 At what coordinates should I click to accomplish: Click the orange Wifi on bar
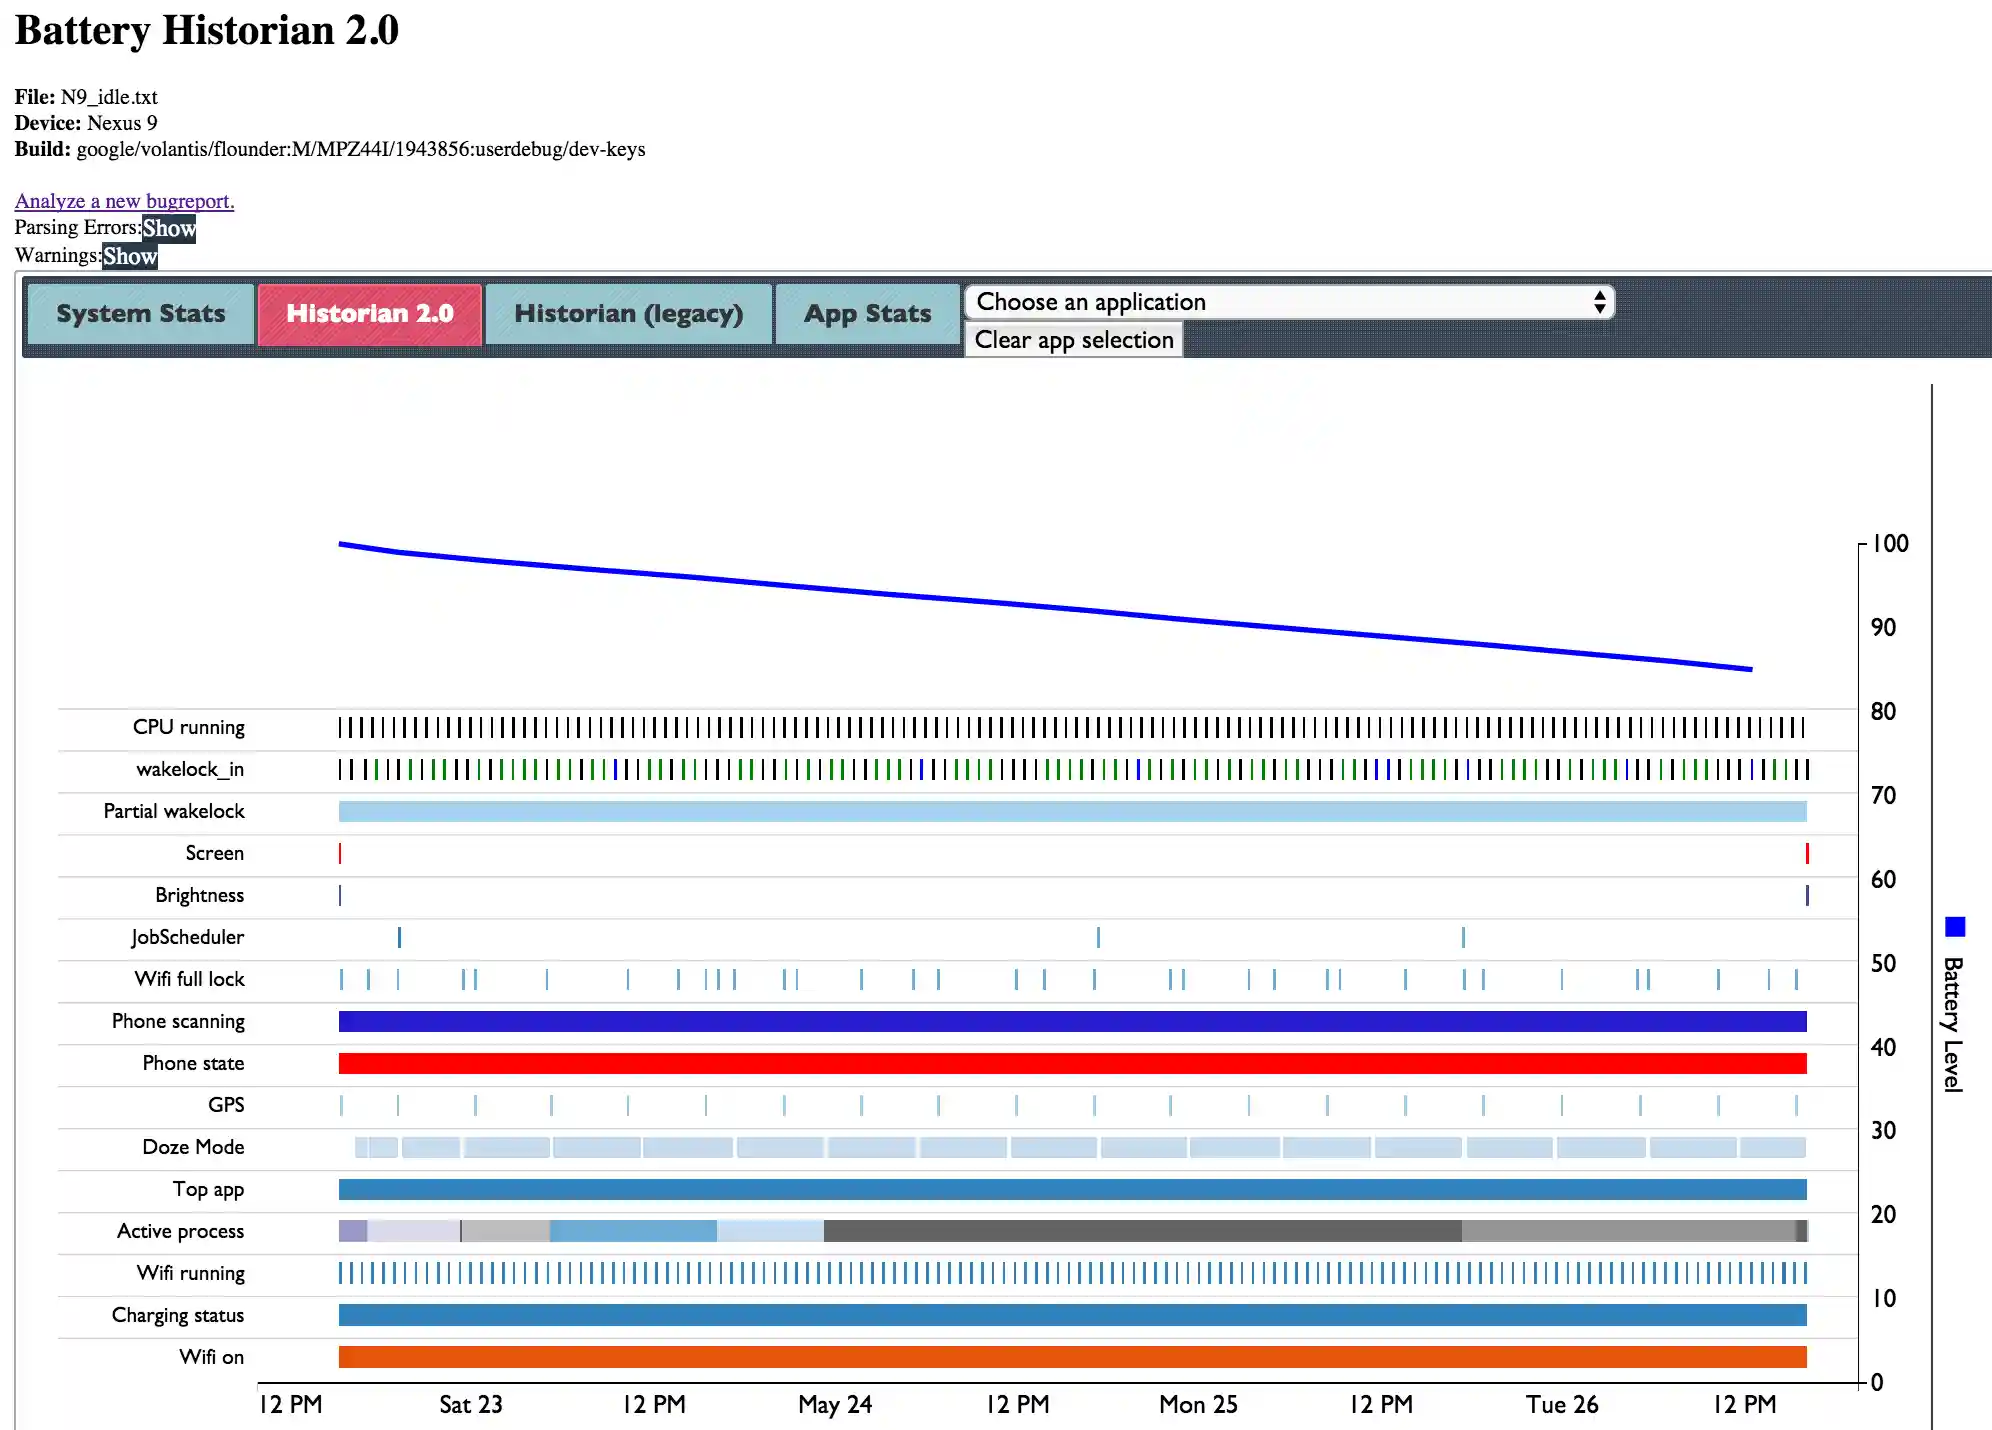click(1072, 1357)
